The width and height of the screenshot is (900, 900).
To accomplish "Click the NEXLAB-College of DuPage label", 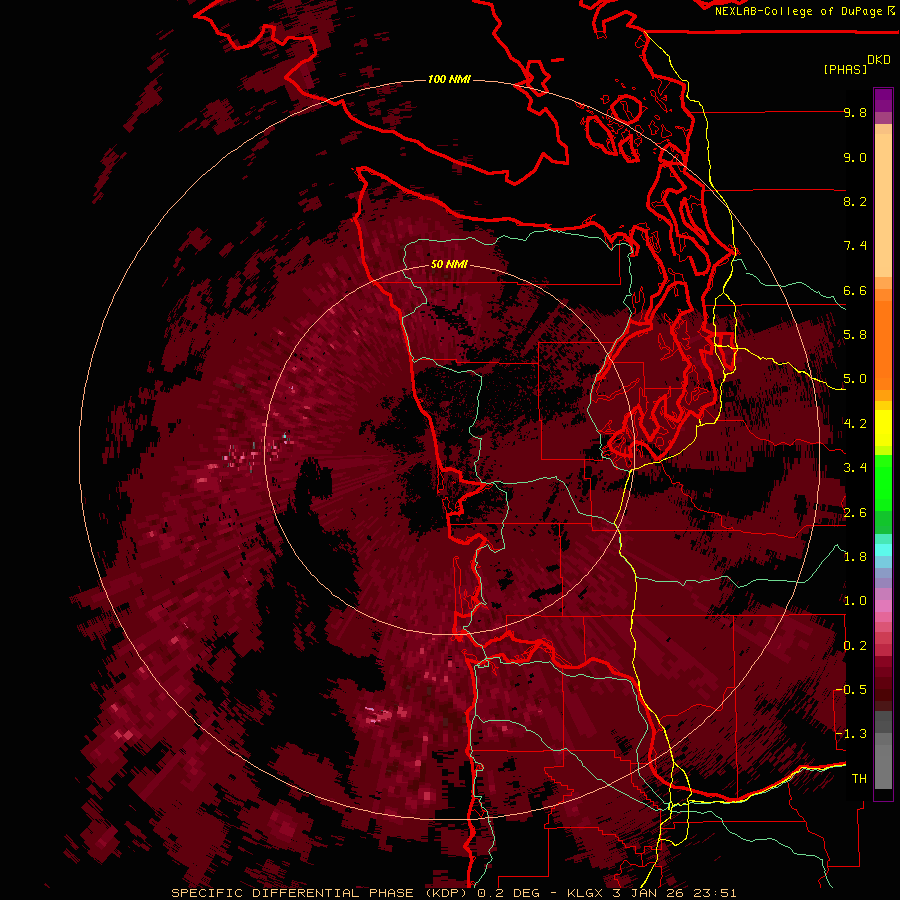I will coord(804,11).
